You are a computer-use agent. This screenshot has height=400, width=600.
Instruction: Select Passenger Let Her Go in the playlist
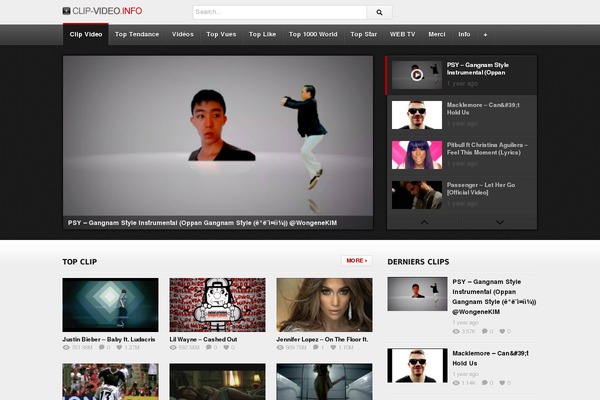click(462, 195)
